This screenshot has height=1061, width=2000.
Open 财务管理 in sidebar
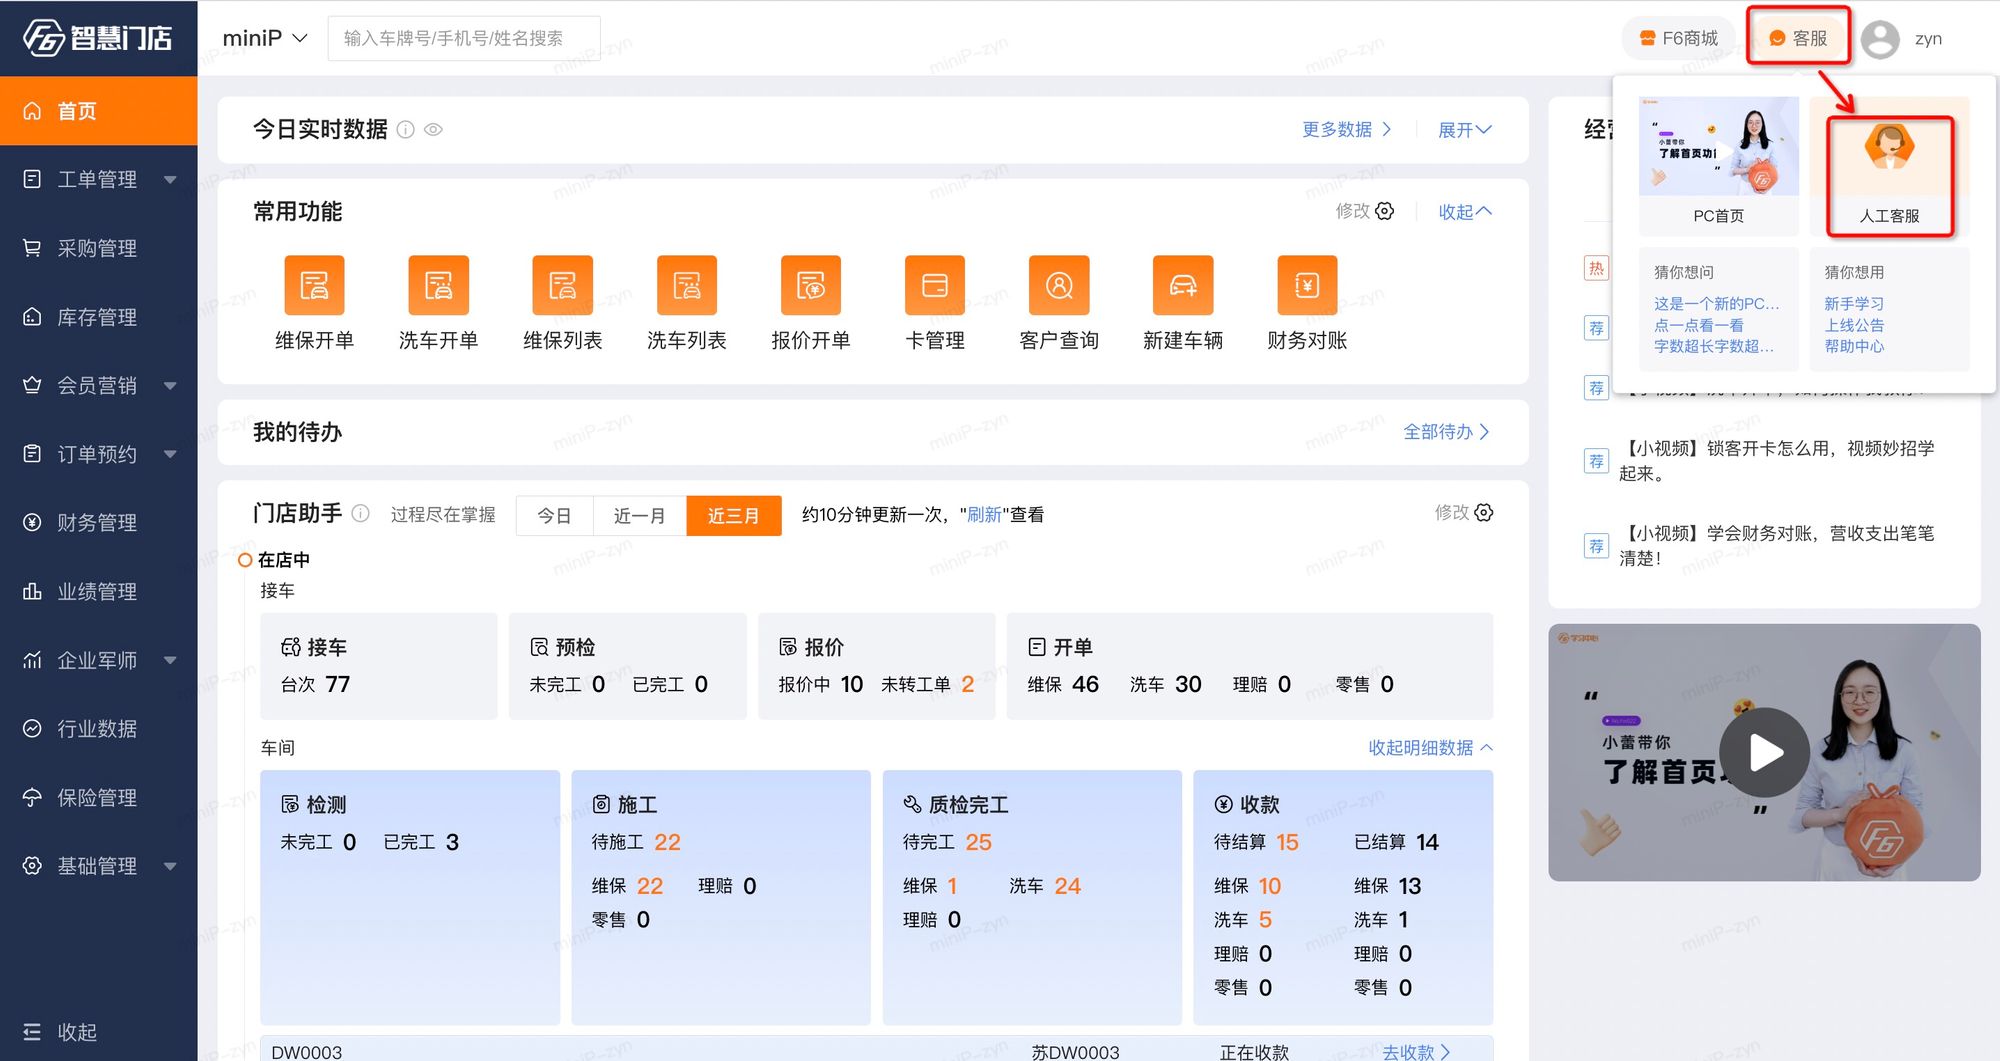coord(99,523)
